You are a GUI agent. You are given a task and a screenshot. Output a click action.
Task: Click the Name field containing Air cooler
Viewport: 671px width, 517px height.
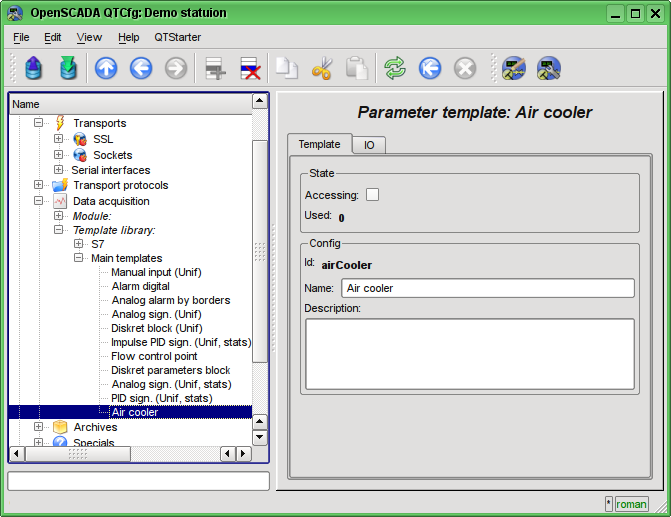tap(487, 288)
